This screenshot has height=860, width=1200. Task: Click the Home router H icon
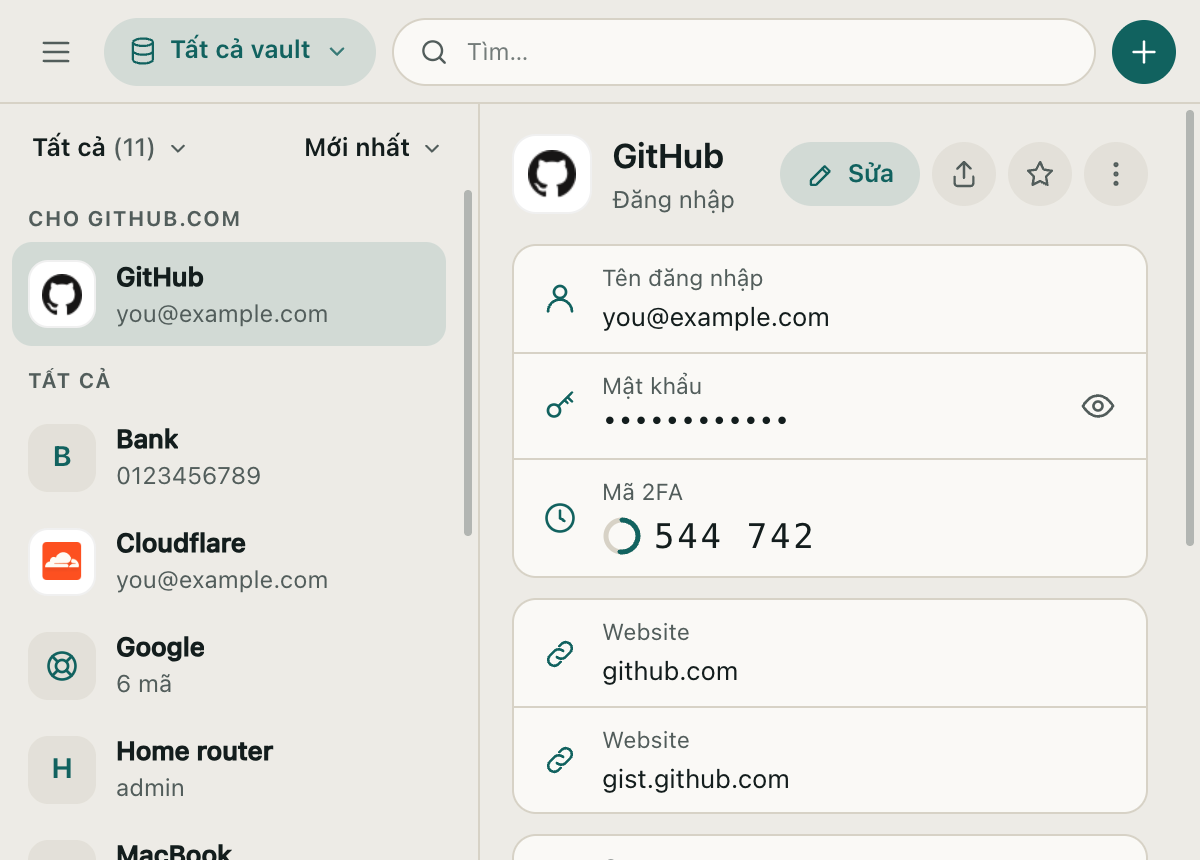point(62,770)
